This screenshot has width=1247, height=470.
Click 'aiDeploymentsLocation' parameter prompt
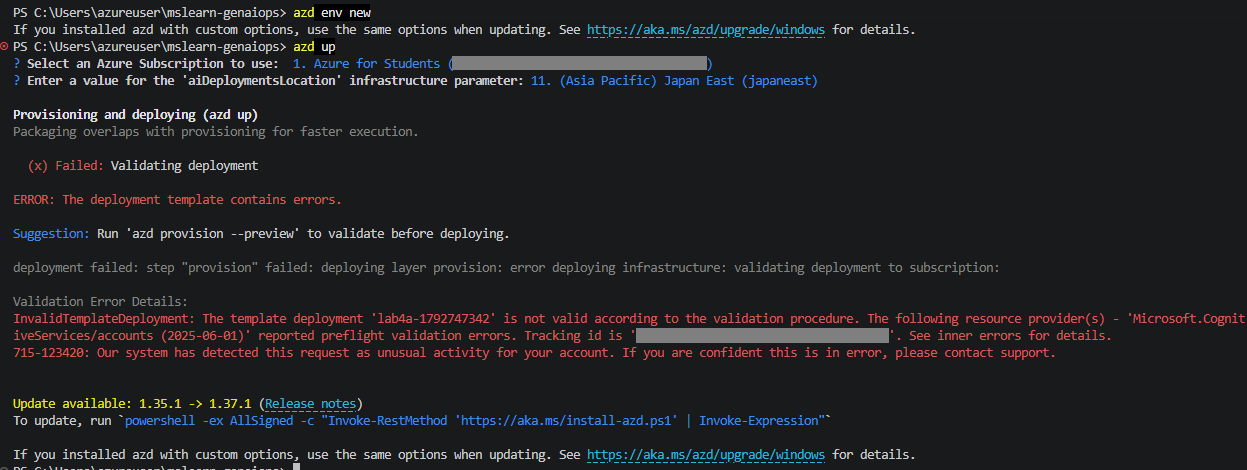275,81
